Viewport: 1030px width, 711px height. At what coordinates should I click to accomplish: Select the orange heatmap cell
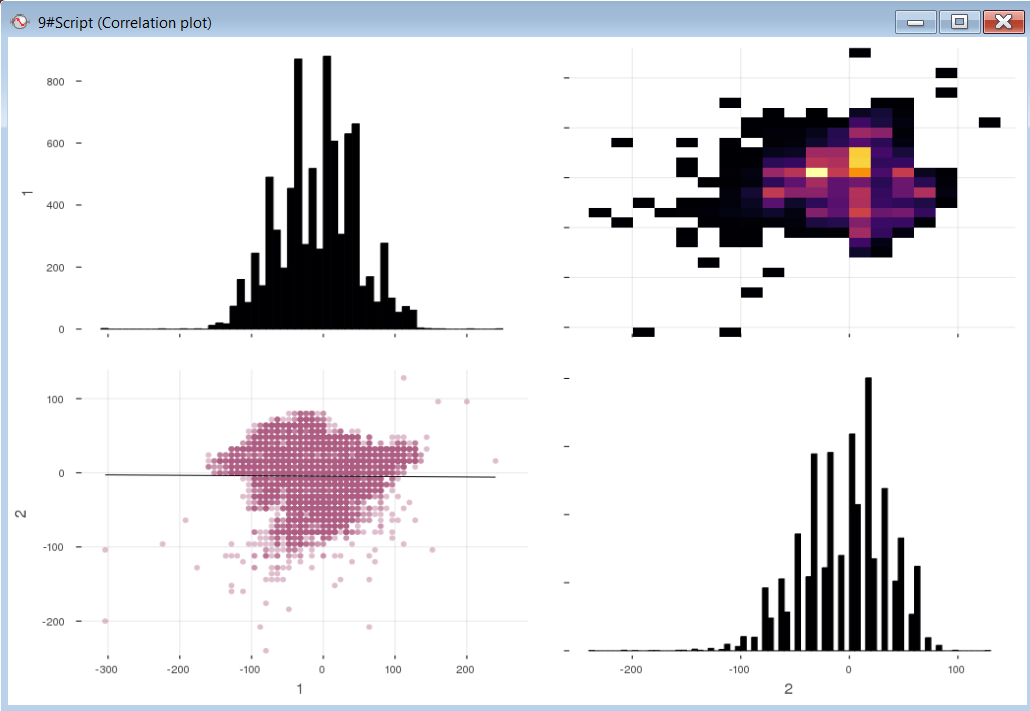pyautogui.click(x=860, y=172)
